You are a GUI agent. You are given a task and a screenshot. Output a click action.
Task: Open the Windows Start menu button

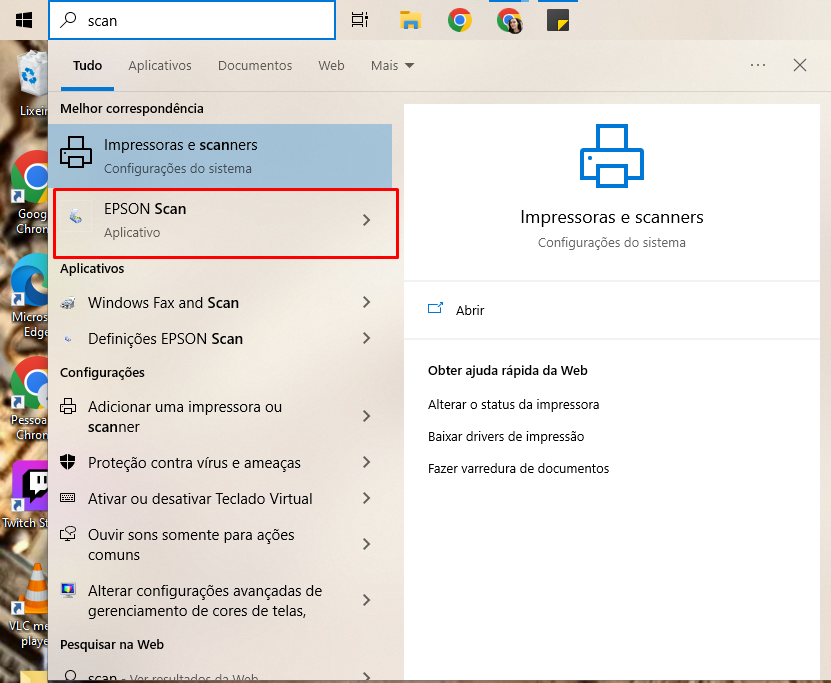click(24, 20)
